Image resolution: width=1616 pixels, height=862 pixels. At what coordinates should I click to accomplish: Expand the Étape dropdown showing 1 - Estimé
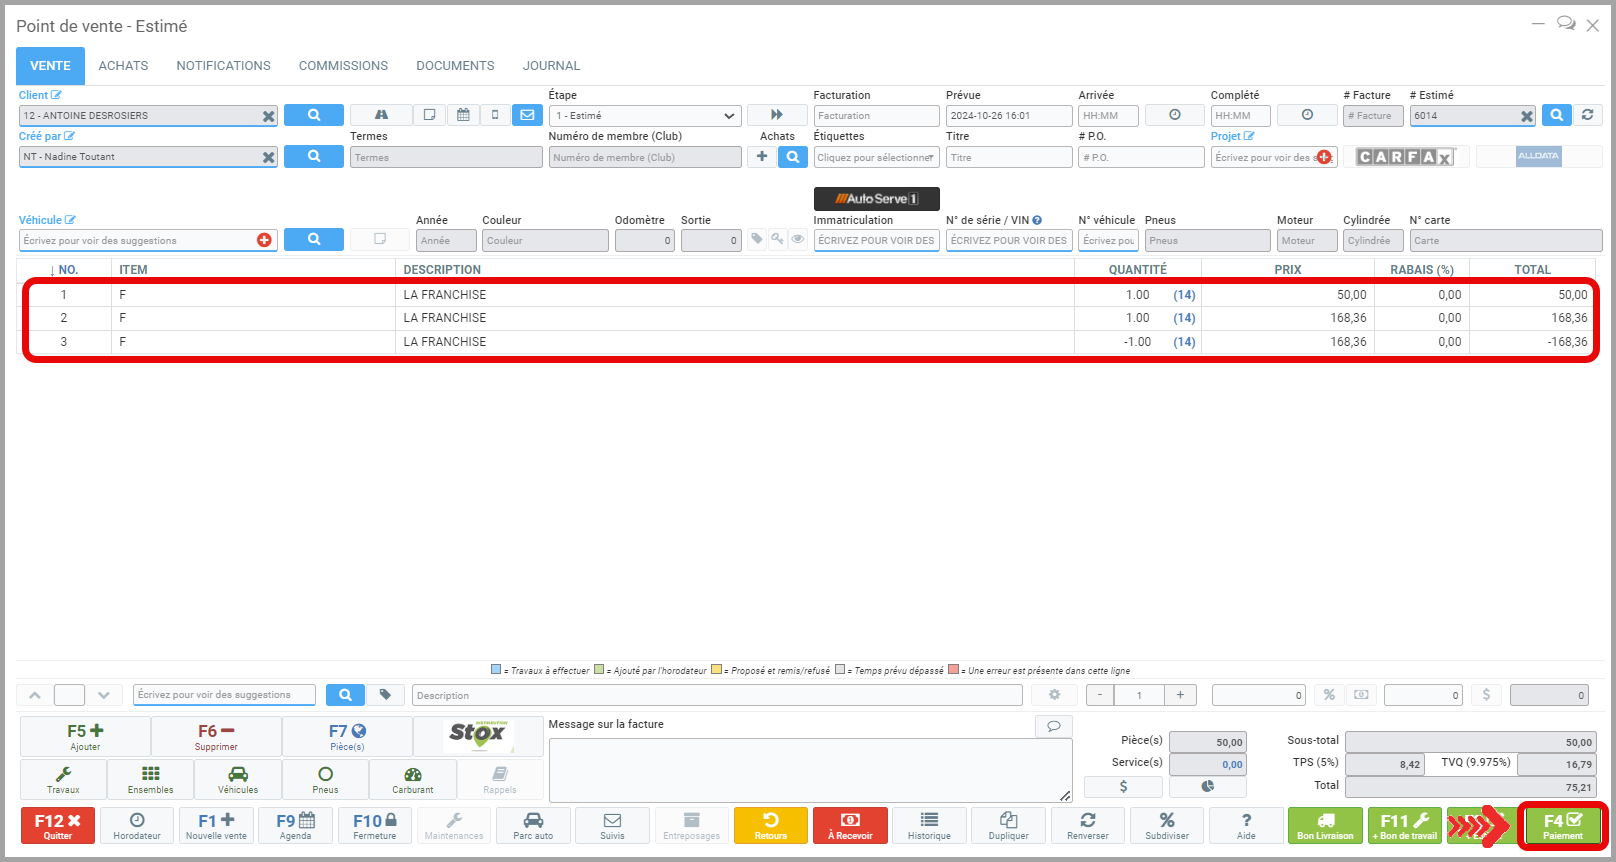(x=645, y=116)
